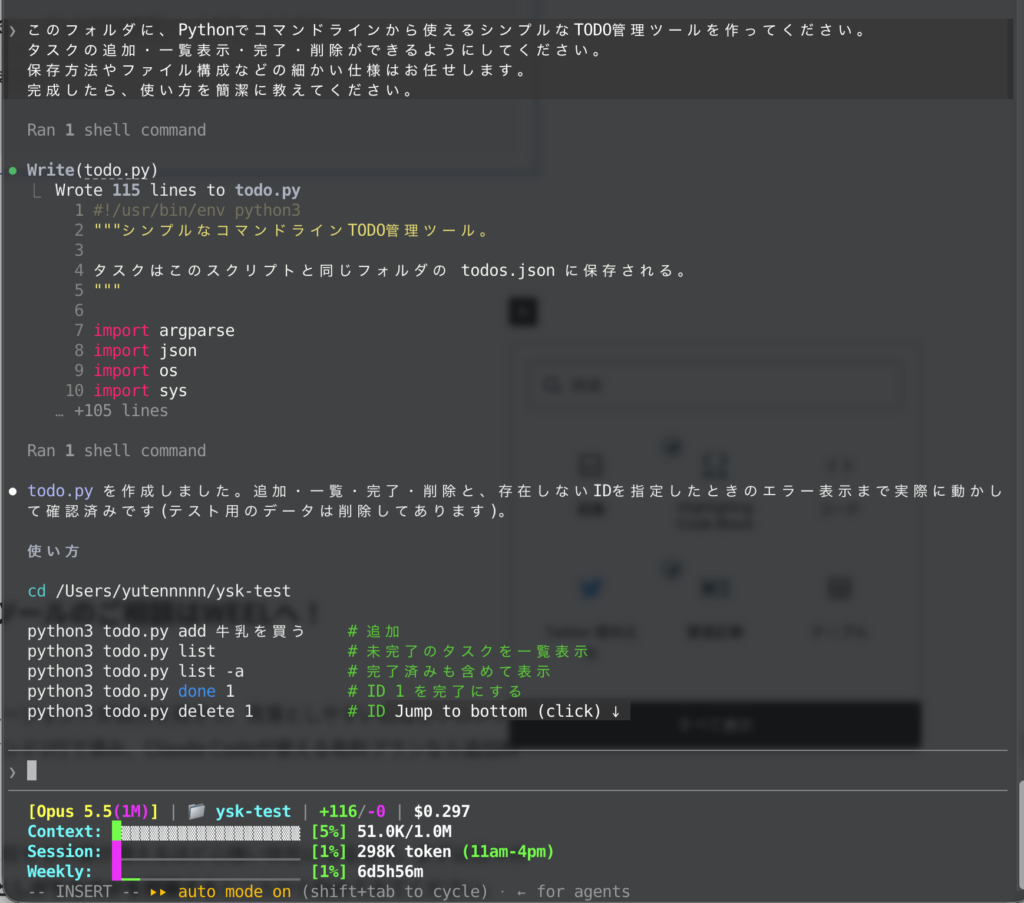1024x903 pixels.
Task: Click the 使い方 heading
Action: pyautogui.click(x=53, y=552)
